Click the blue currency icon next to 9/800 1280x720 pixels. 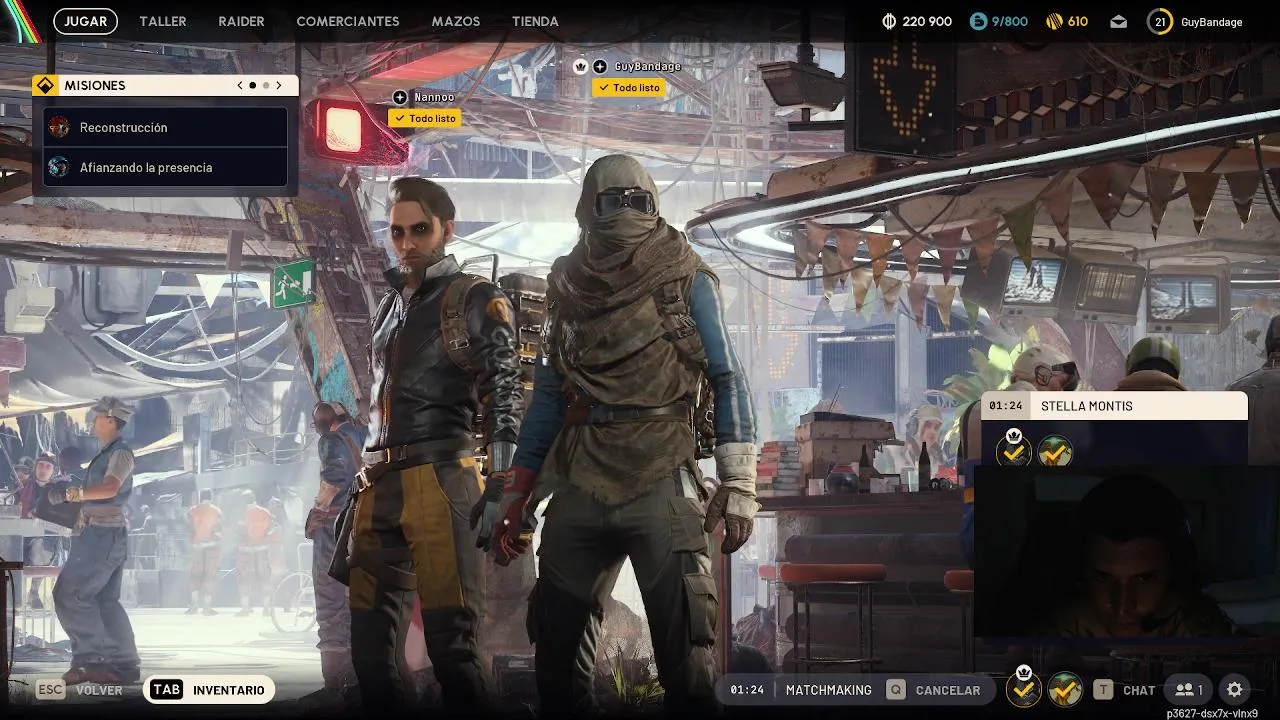pos(978,21)
